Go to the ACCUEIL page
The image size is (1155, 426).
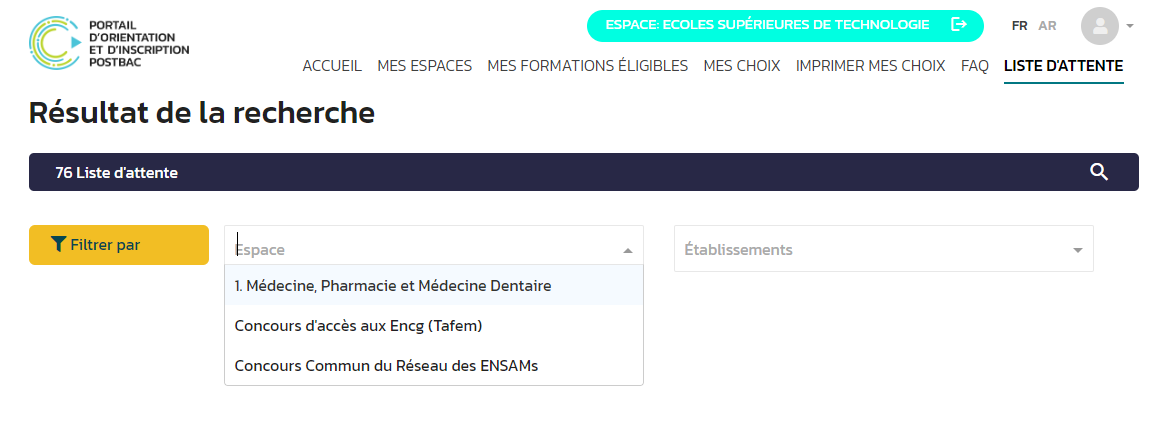pos(332,66)
